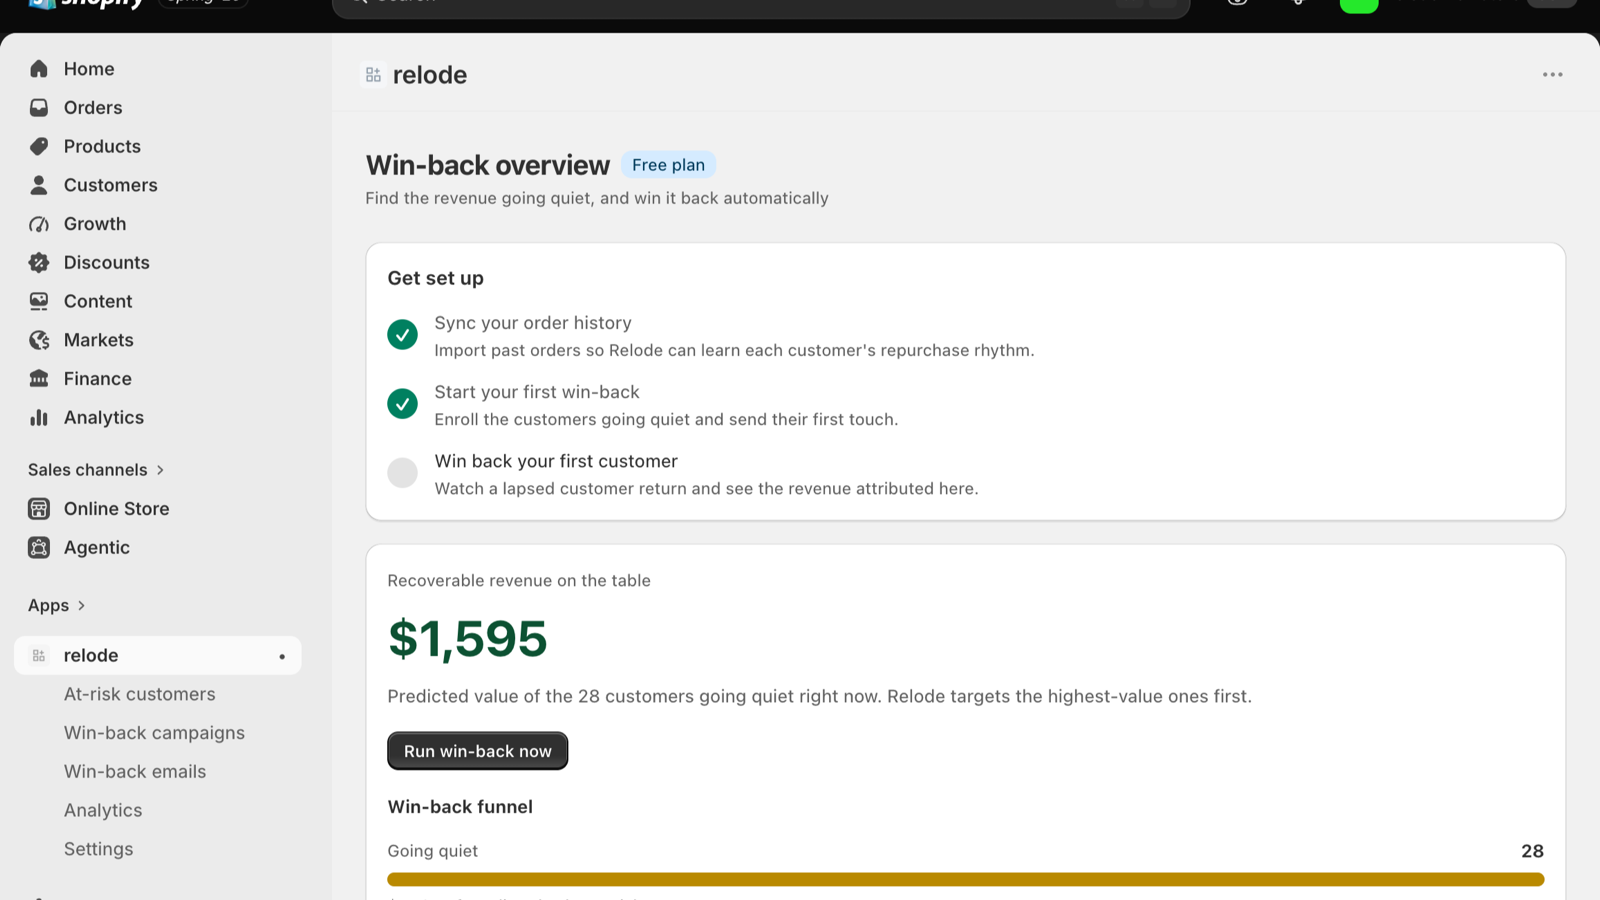This screenshot has width=1600, height=900.
Task: Click the Sync your order history title
Action: 533,323
